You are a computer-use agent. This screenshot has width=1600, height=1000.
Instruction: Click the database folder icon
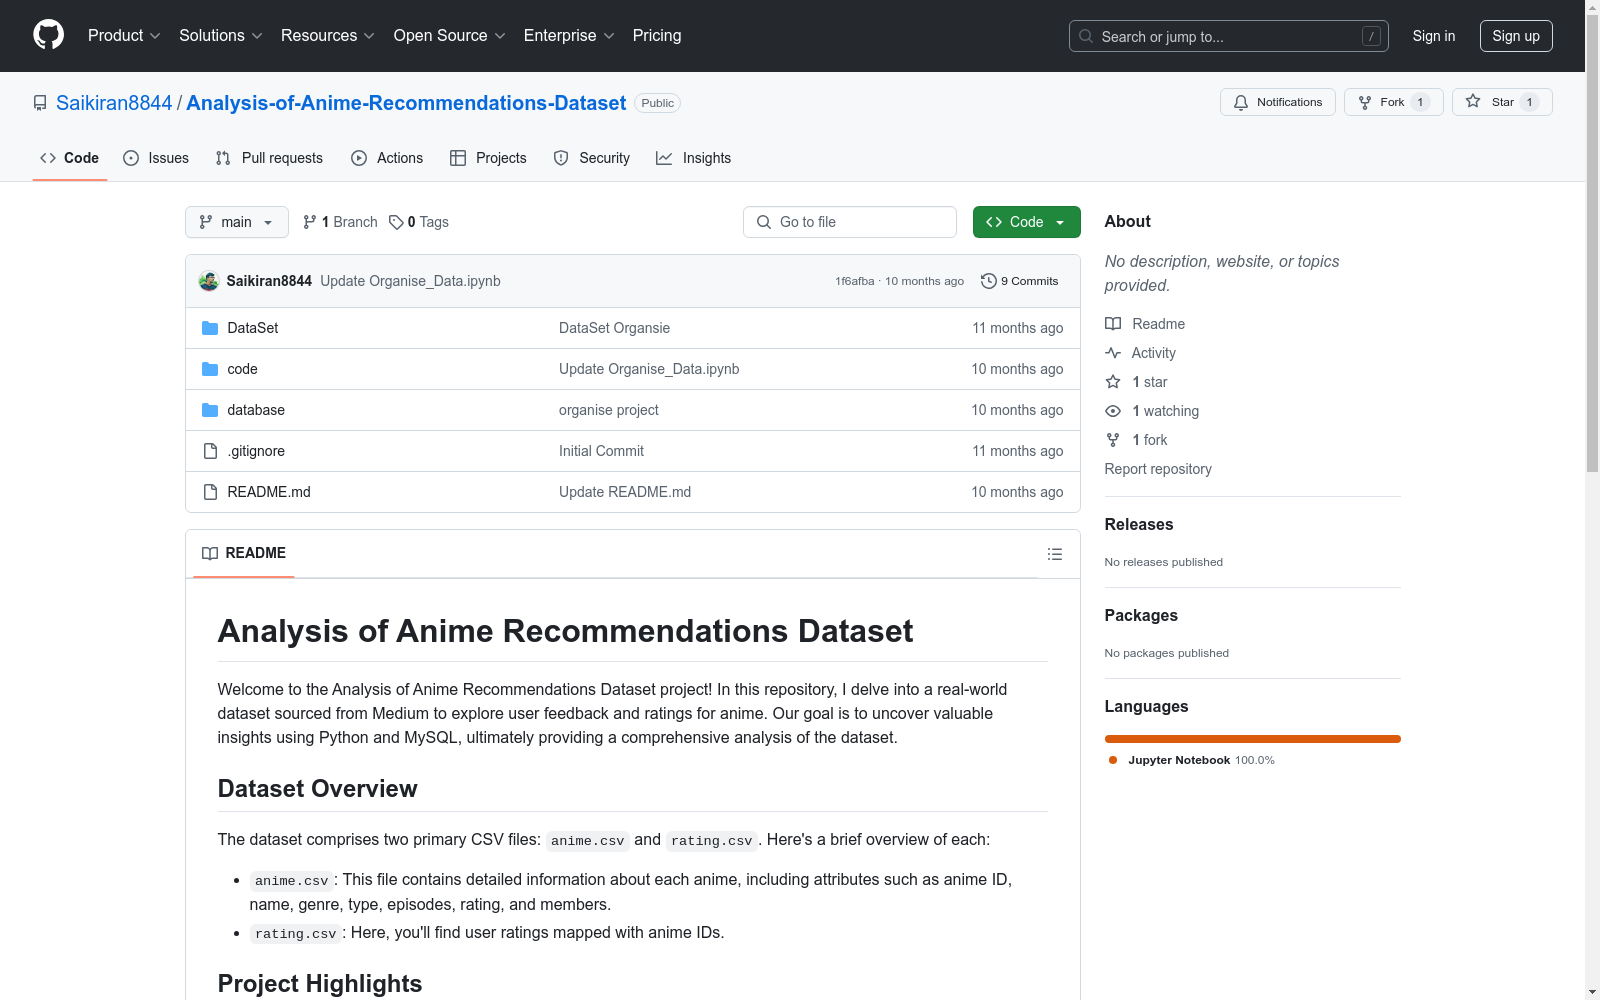pos(210,410)
